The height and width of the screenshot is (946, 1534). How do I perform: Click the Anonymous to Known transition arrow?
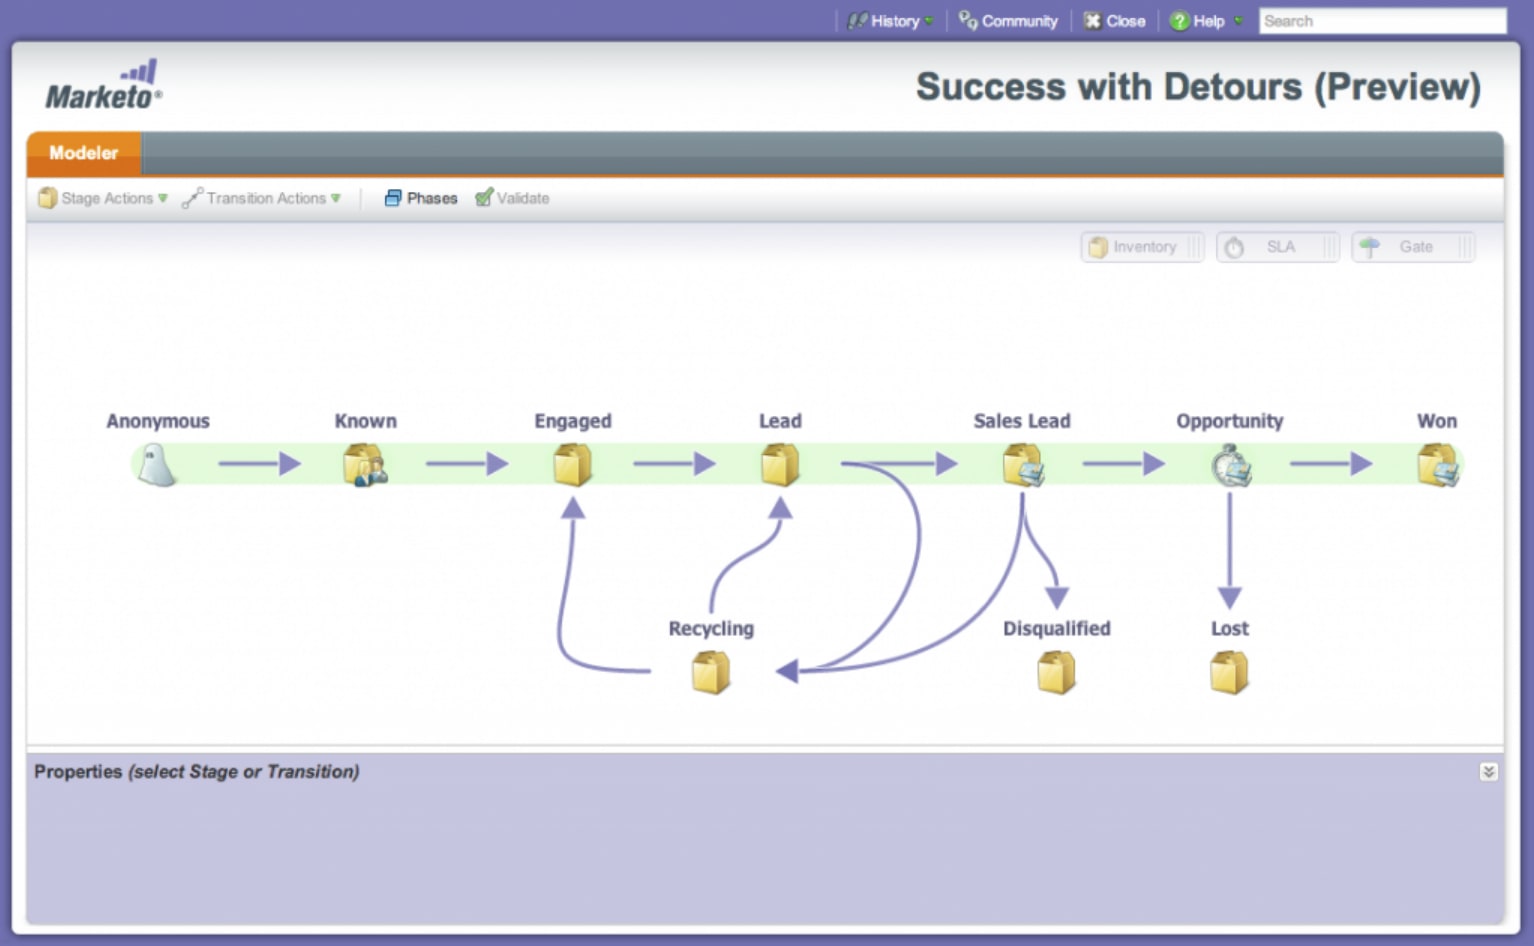[x=260, y=464]
